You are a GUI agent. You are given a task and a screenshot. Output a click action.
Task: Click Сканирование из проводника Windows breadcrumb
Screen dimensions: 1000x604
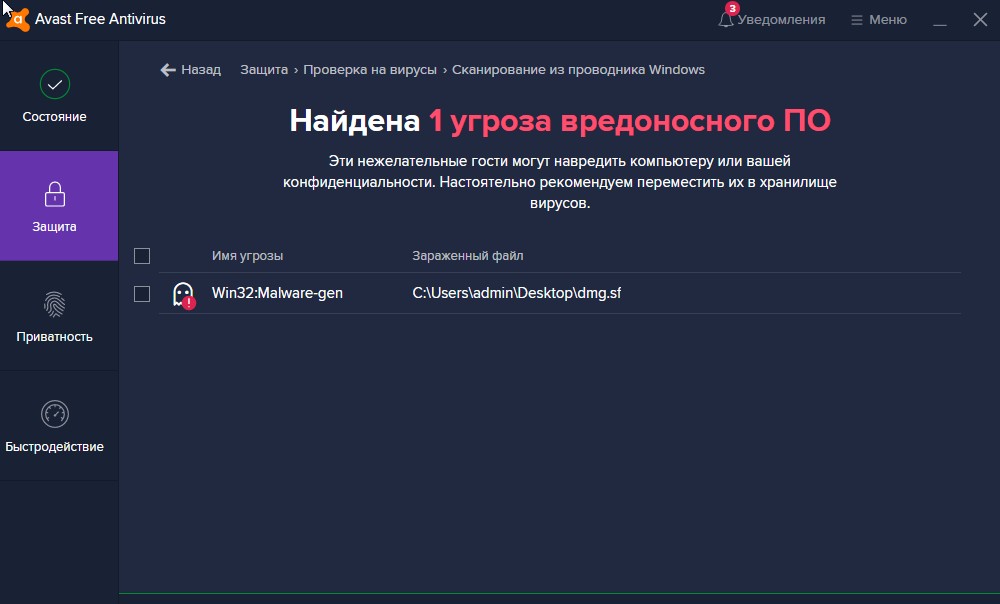[x=578, y=70]
